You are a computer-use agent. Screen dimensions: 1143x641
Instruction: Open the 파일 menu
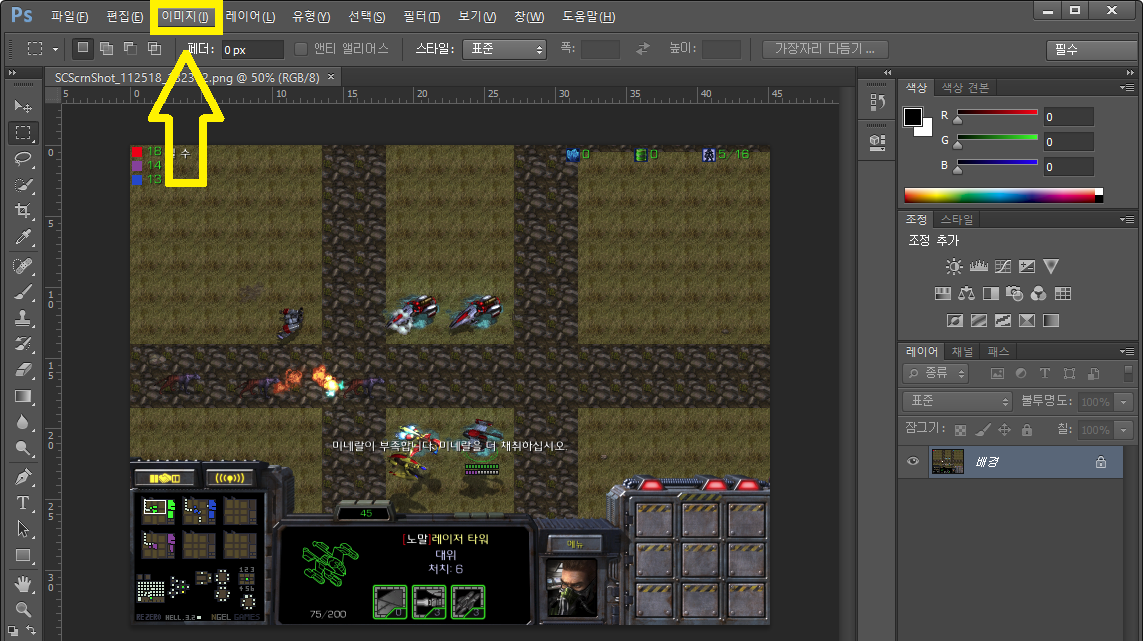tap(70, 16)
